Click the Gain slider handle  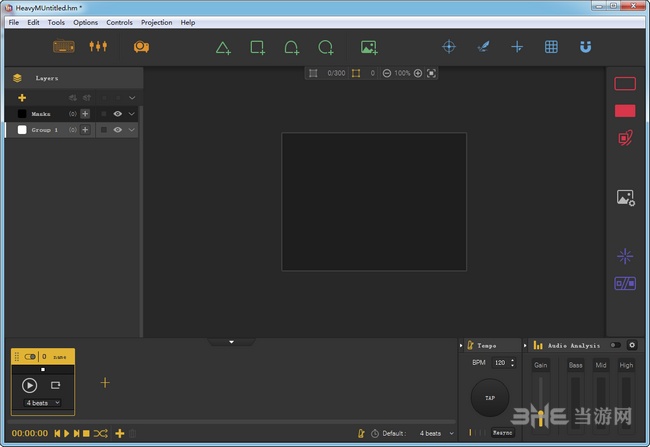click(x=541, y=418)
